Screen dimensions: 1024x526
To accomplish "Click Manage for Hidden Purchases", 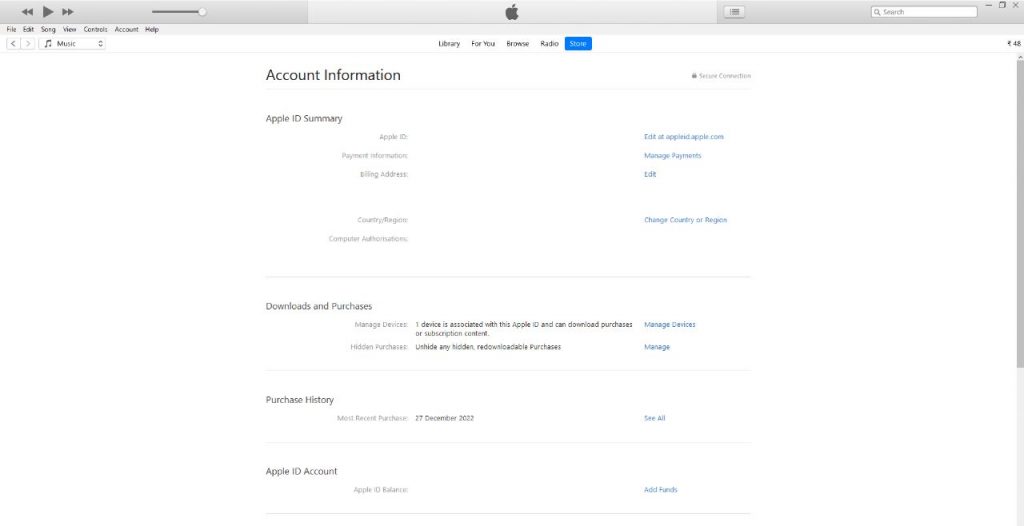I will tap(657, 347).
